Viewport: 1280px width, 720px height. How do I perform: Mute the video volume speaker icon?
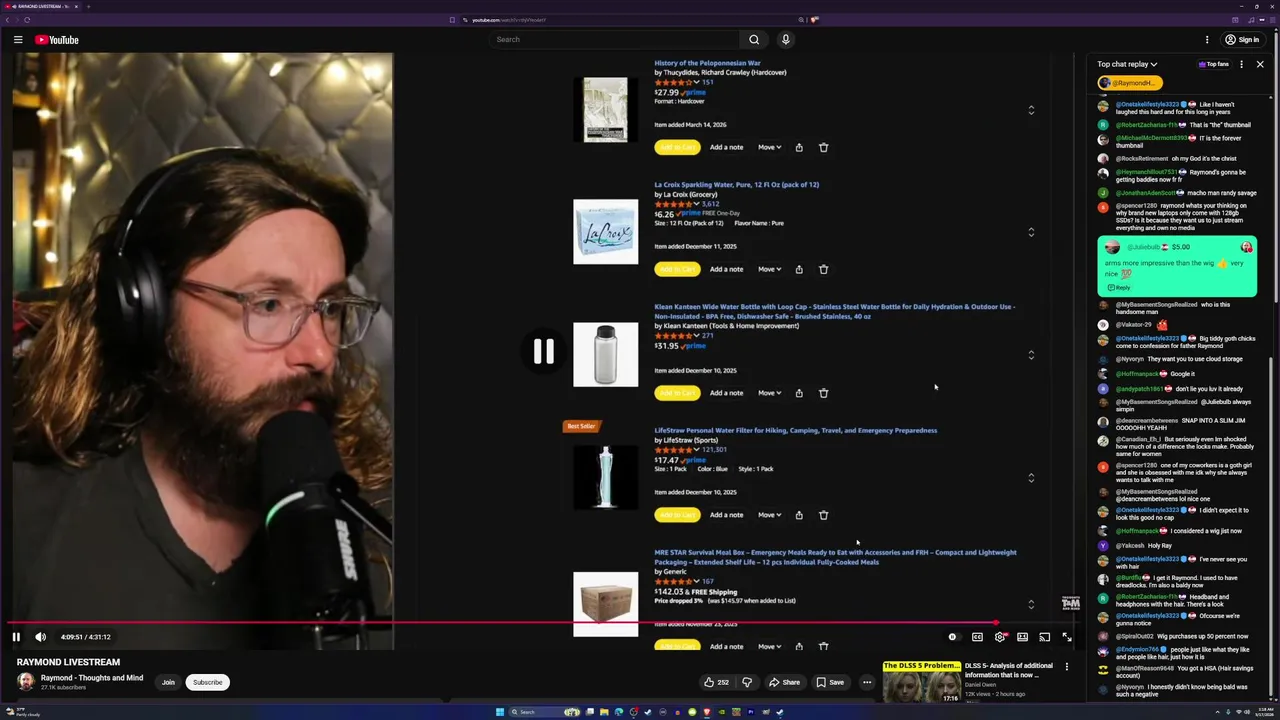(41, 637)
